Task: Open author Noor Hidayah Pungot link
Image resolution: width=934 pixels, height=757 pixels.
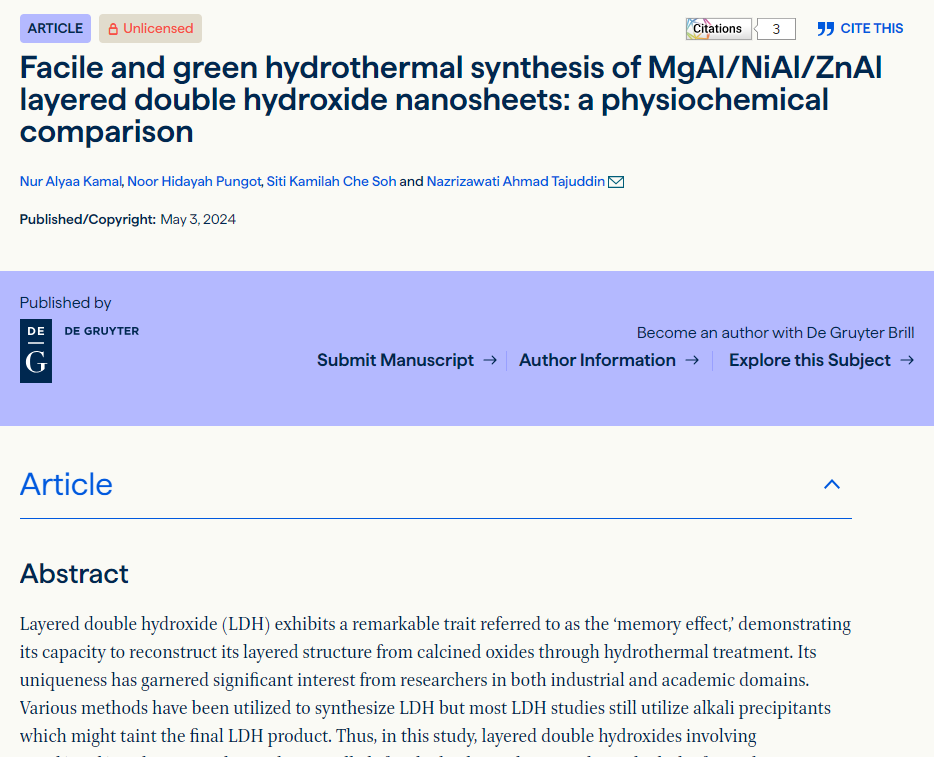Action: [x=194, y=182]
